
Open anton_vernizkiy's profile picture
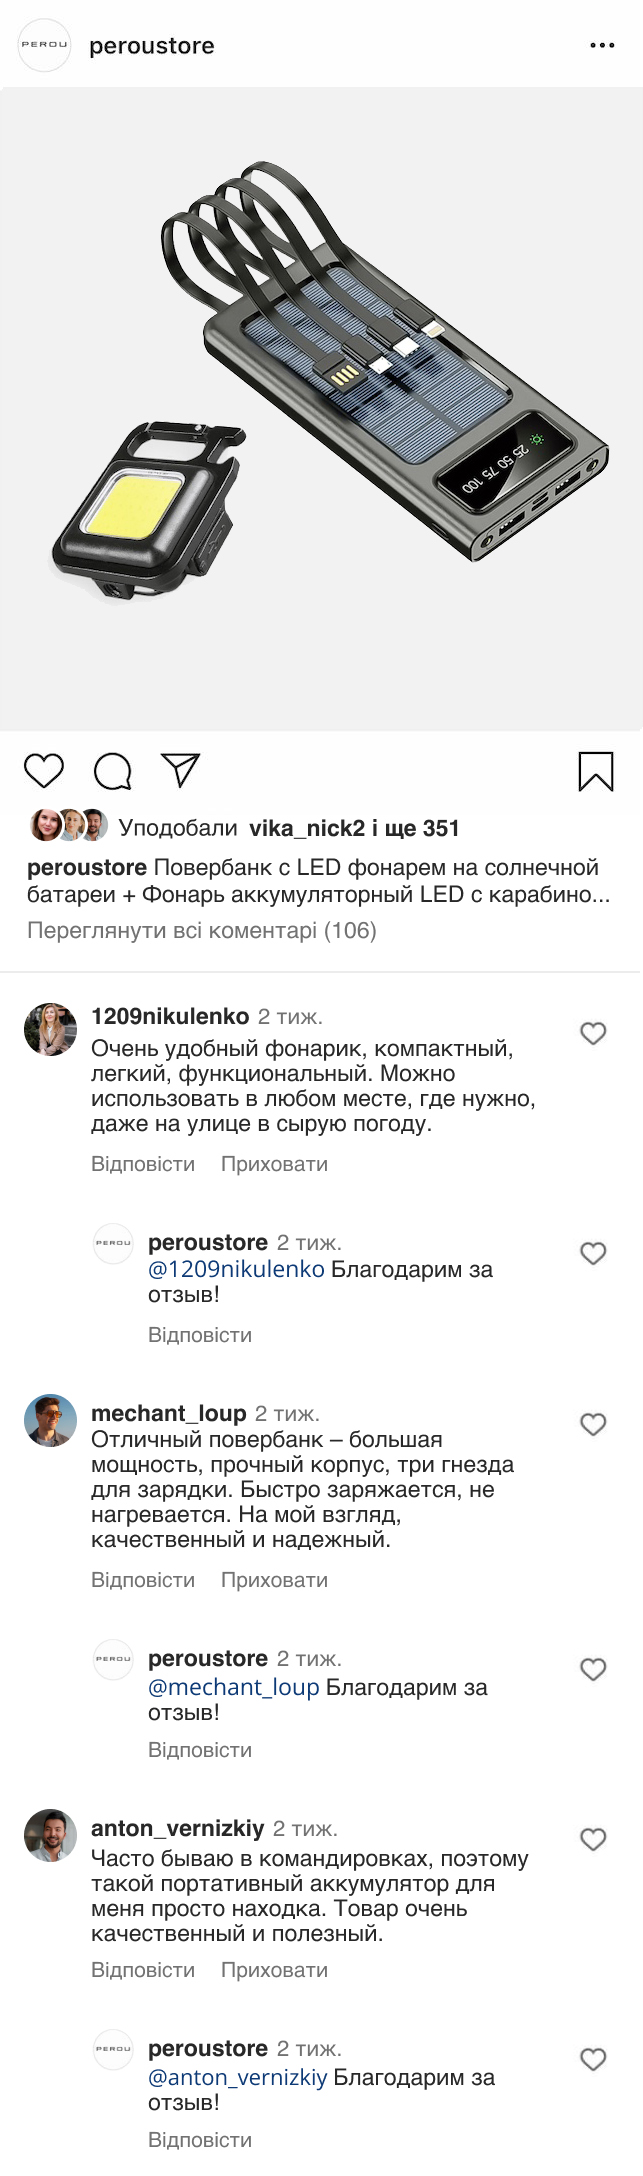coord(50,1835)
